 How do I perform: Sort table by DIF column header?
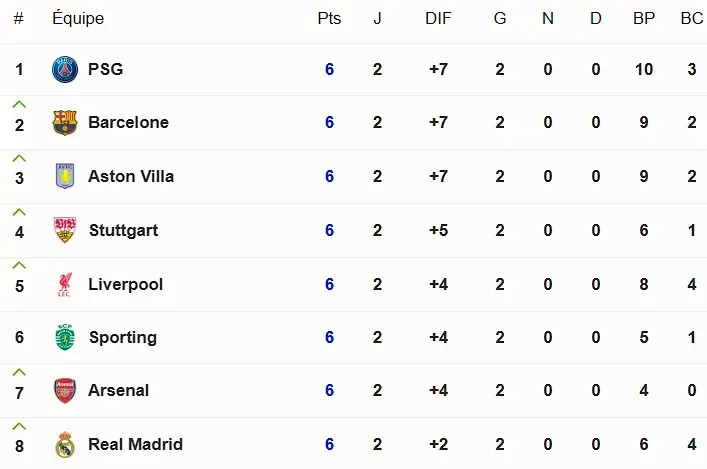[x=438, y=18]
